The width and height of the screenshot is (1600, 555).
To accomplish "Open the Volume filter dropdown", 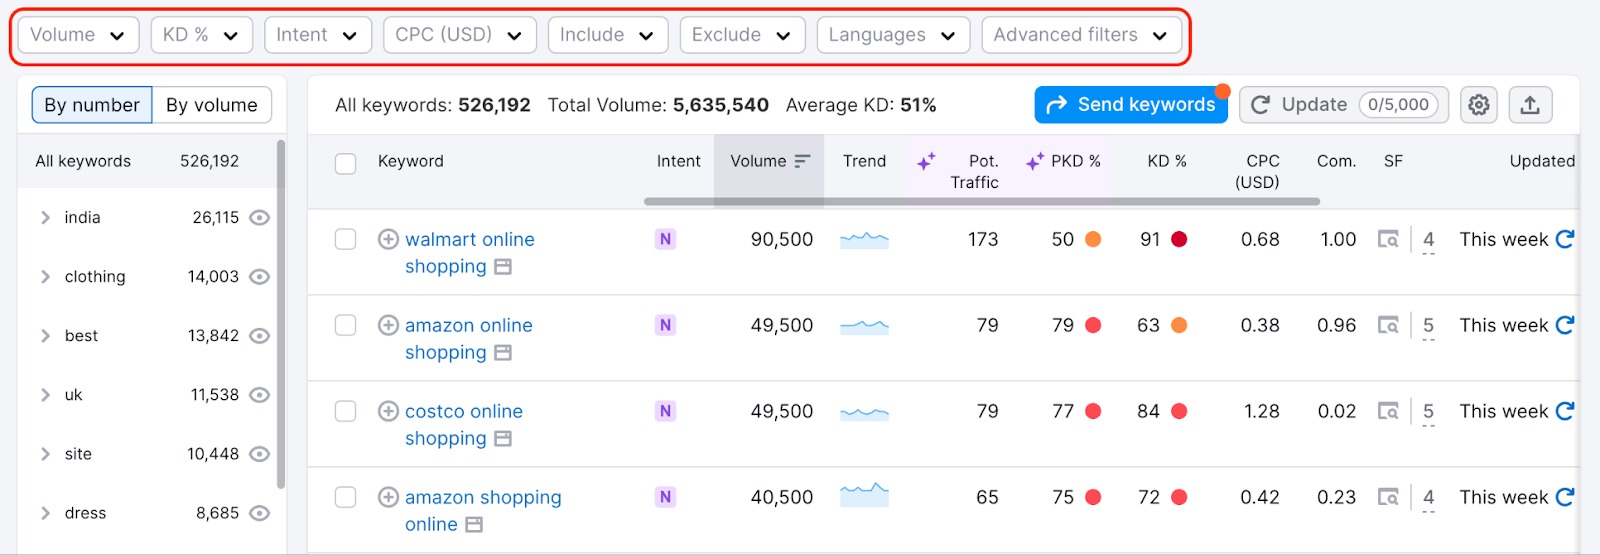I will point(77,35).
